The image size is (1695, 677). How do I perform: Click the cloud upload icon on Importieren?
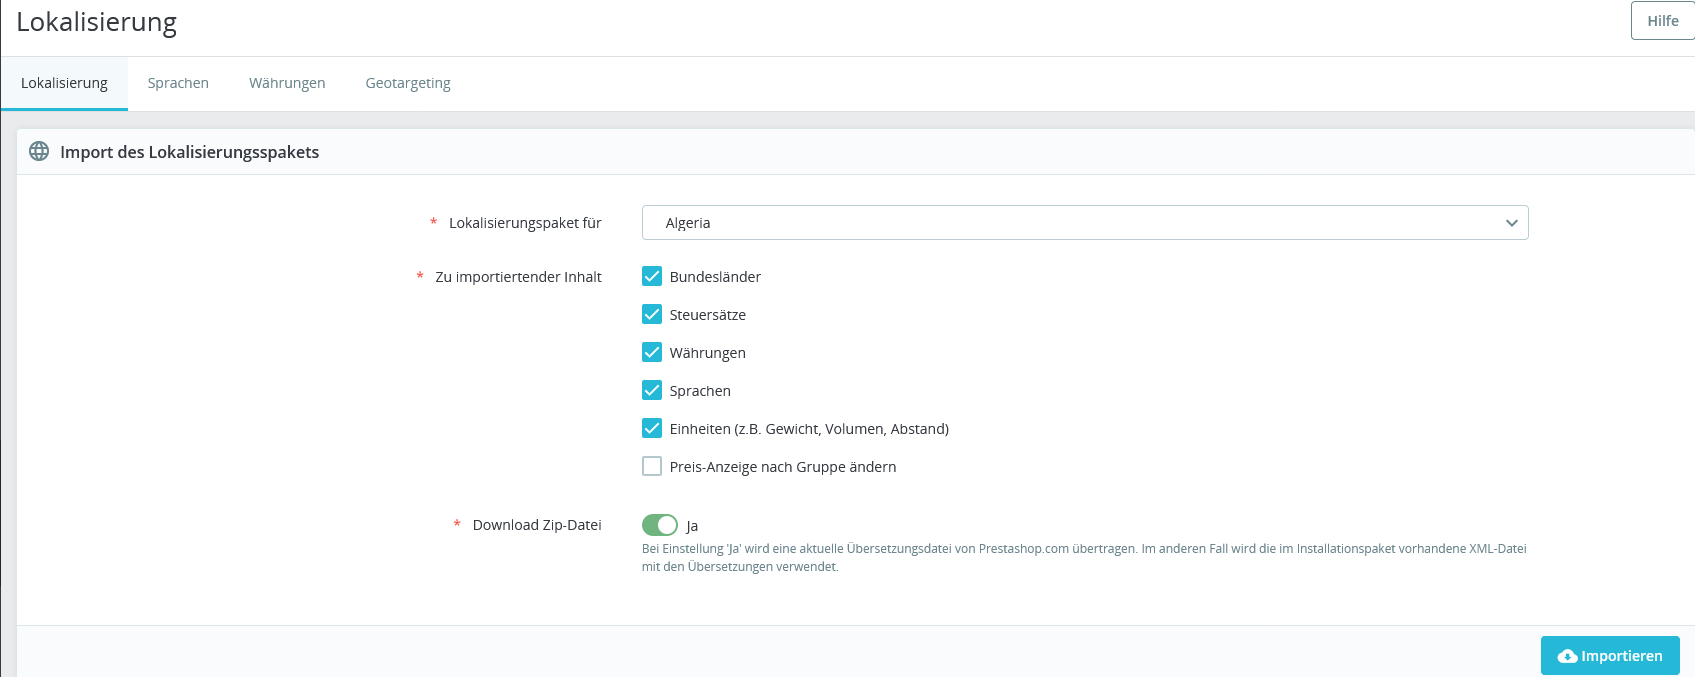click(1567, 656)
